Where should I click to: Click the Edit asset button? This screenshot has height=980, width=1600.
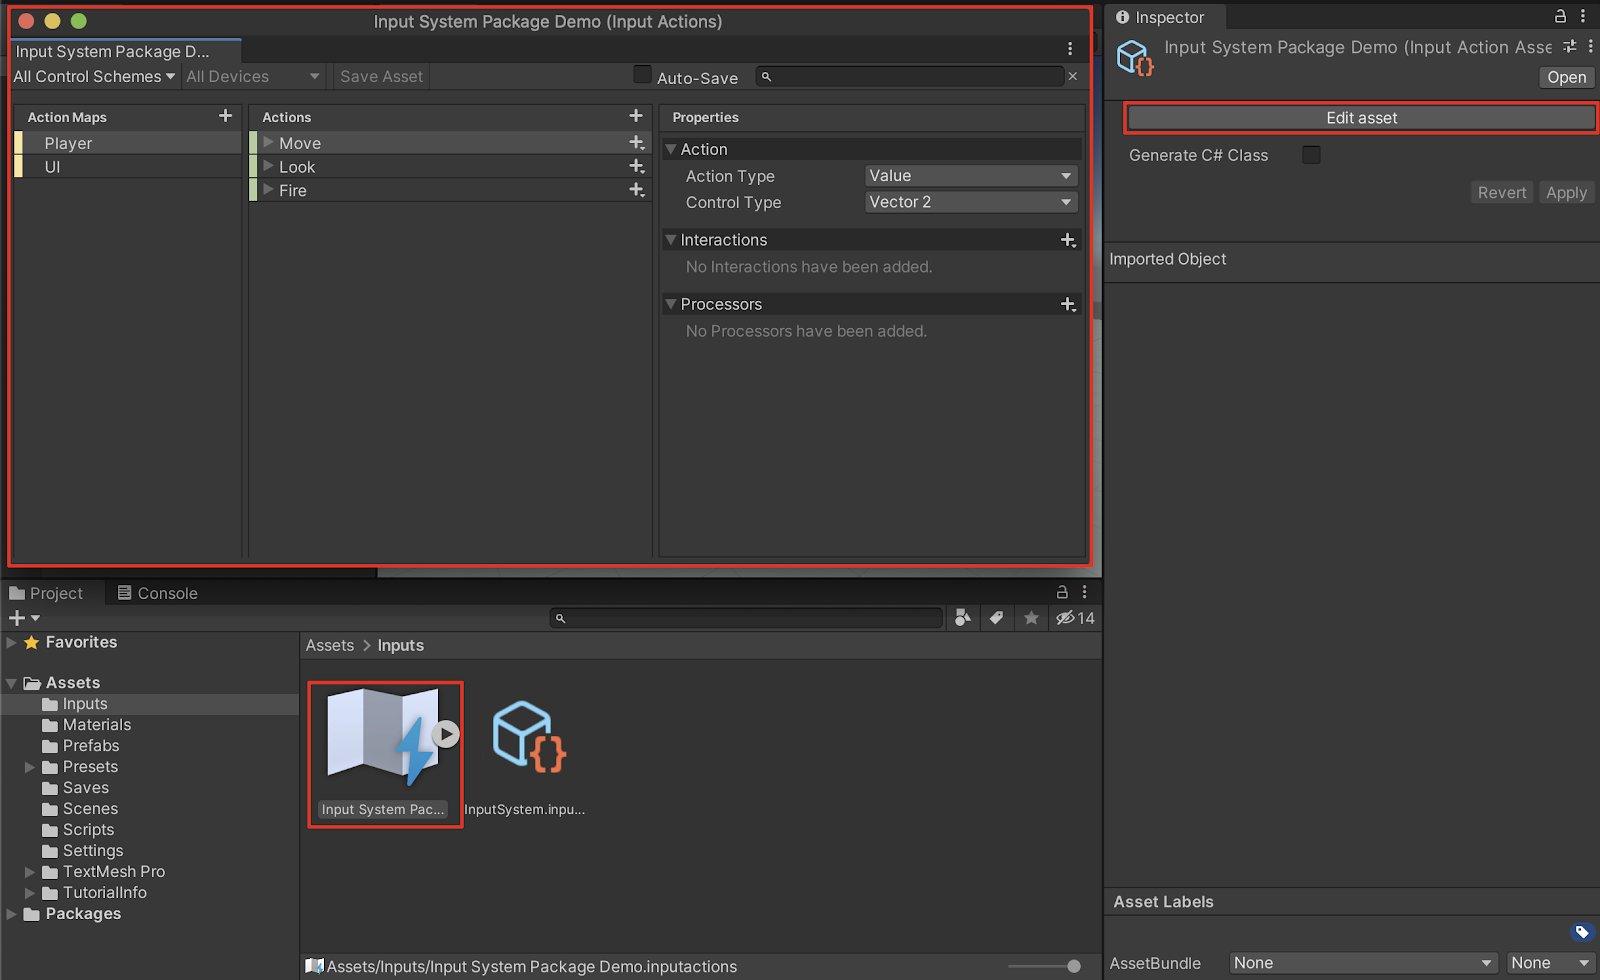pyautogui.click(x=1360, y=118)
